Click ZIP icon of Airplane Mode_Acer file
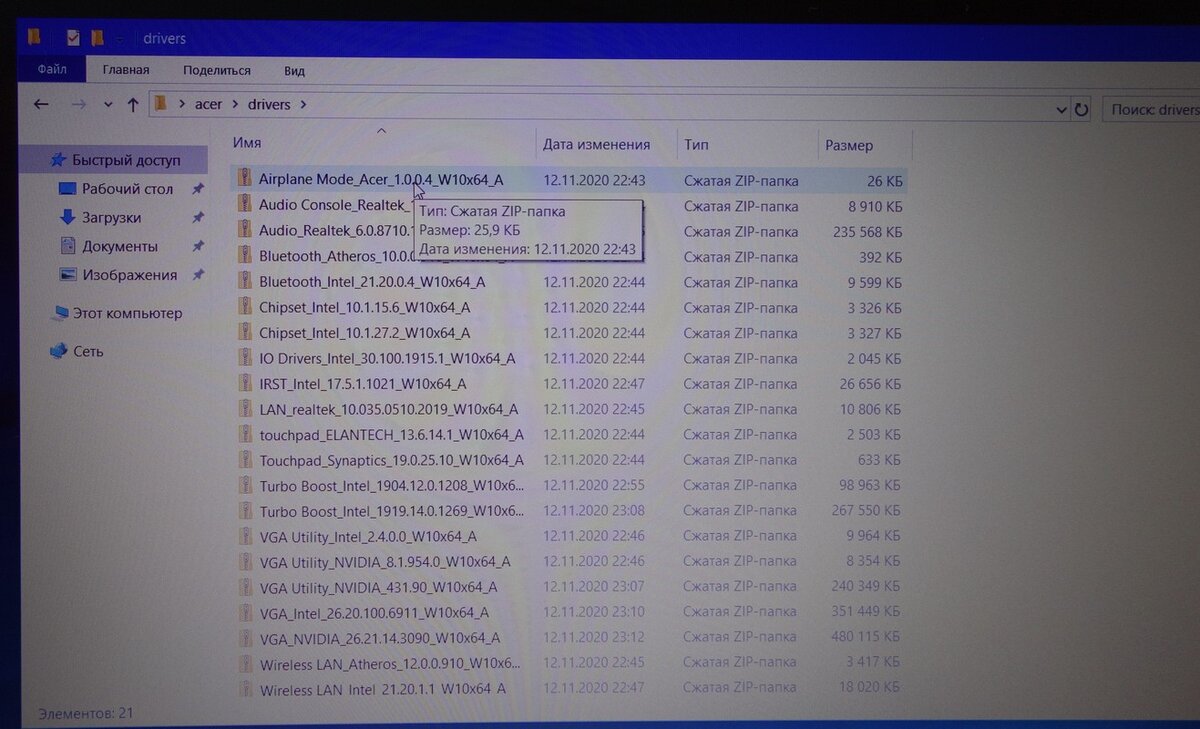Viewport: 1200px width, 729px height. pos(244,178)
